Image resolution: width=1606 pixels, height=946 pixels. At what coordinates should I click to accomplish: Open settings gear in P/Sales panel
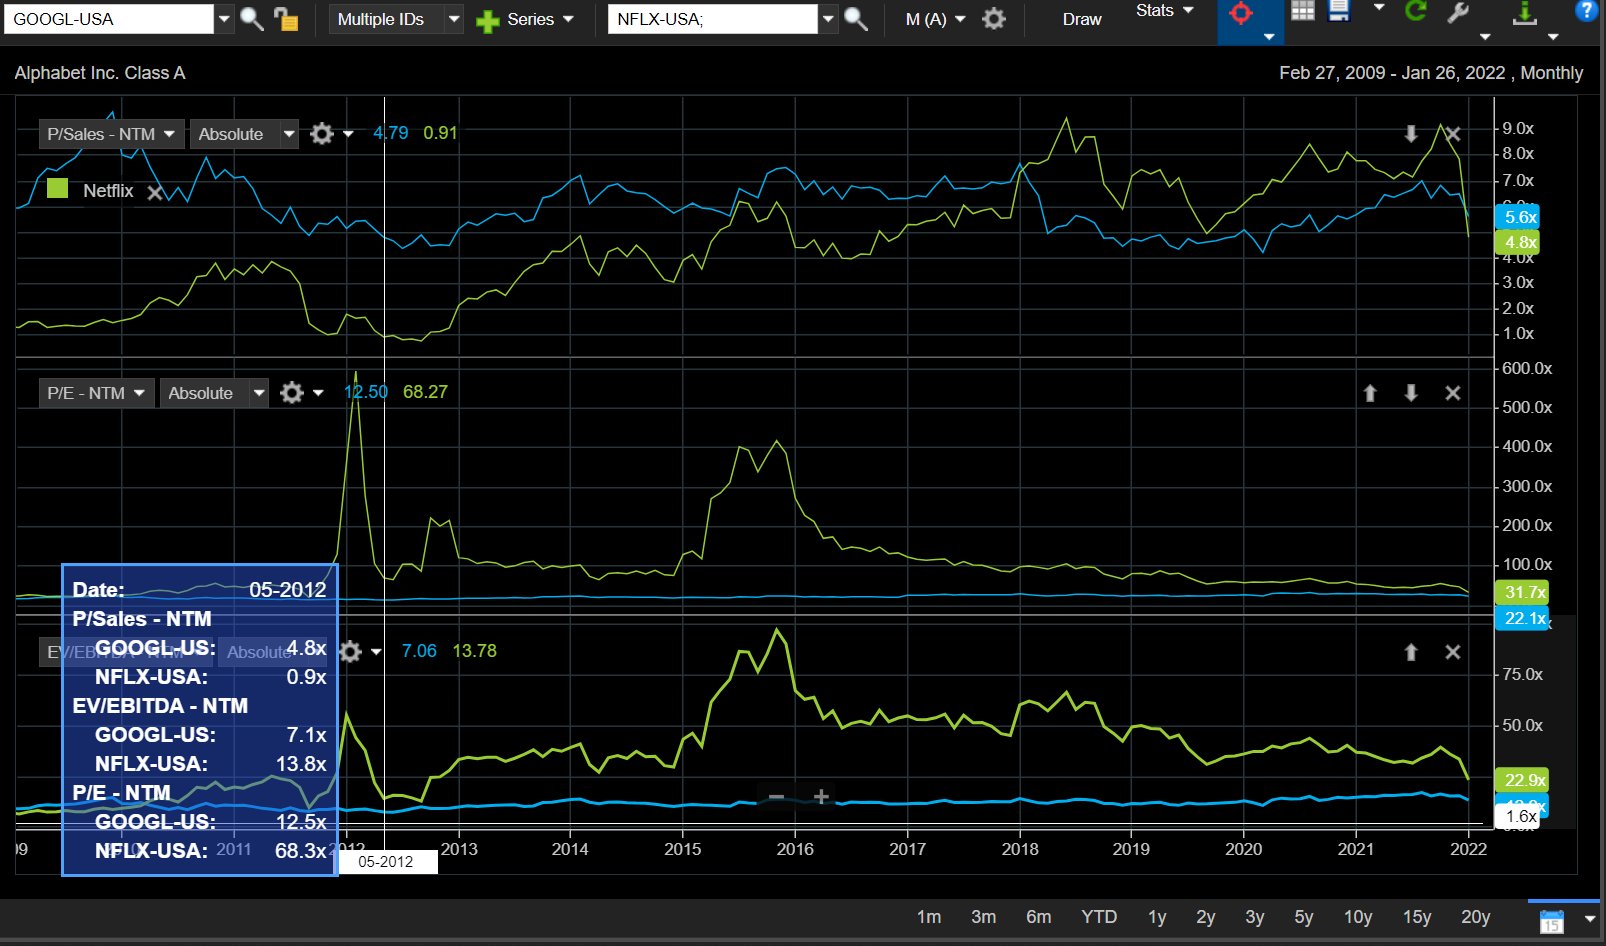coord(321,134)
